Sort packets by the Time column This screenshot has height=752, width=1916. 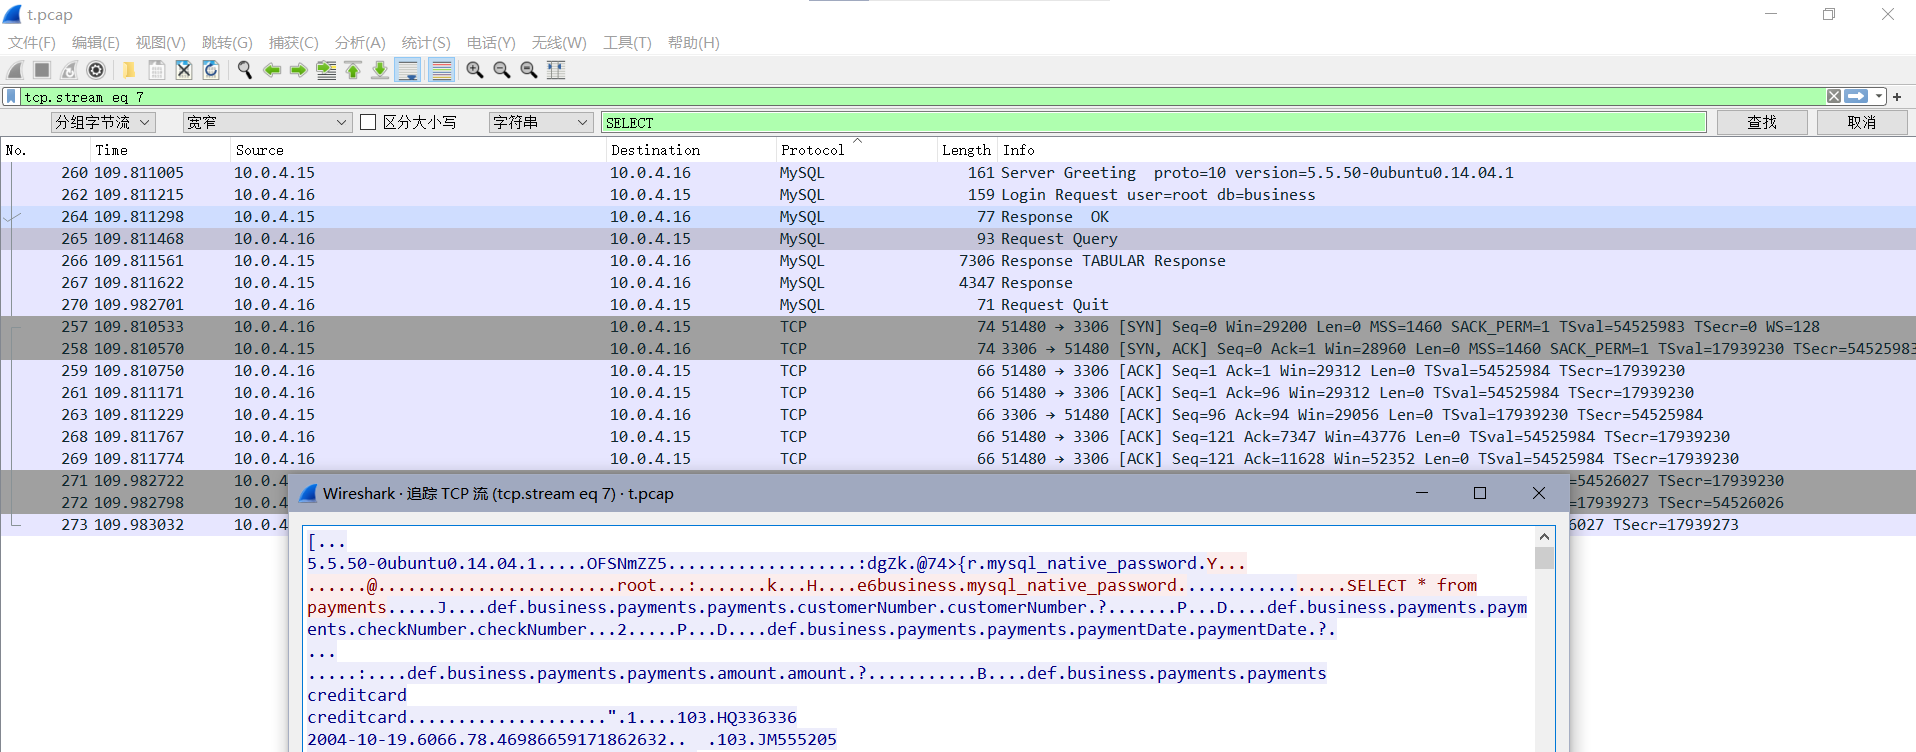(x=160, y=150)
